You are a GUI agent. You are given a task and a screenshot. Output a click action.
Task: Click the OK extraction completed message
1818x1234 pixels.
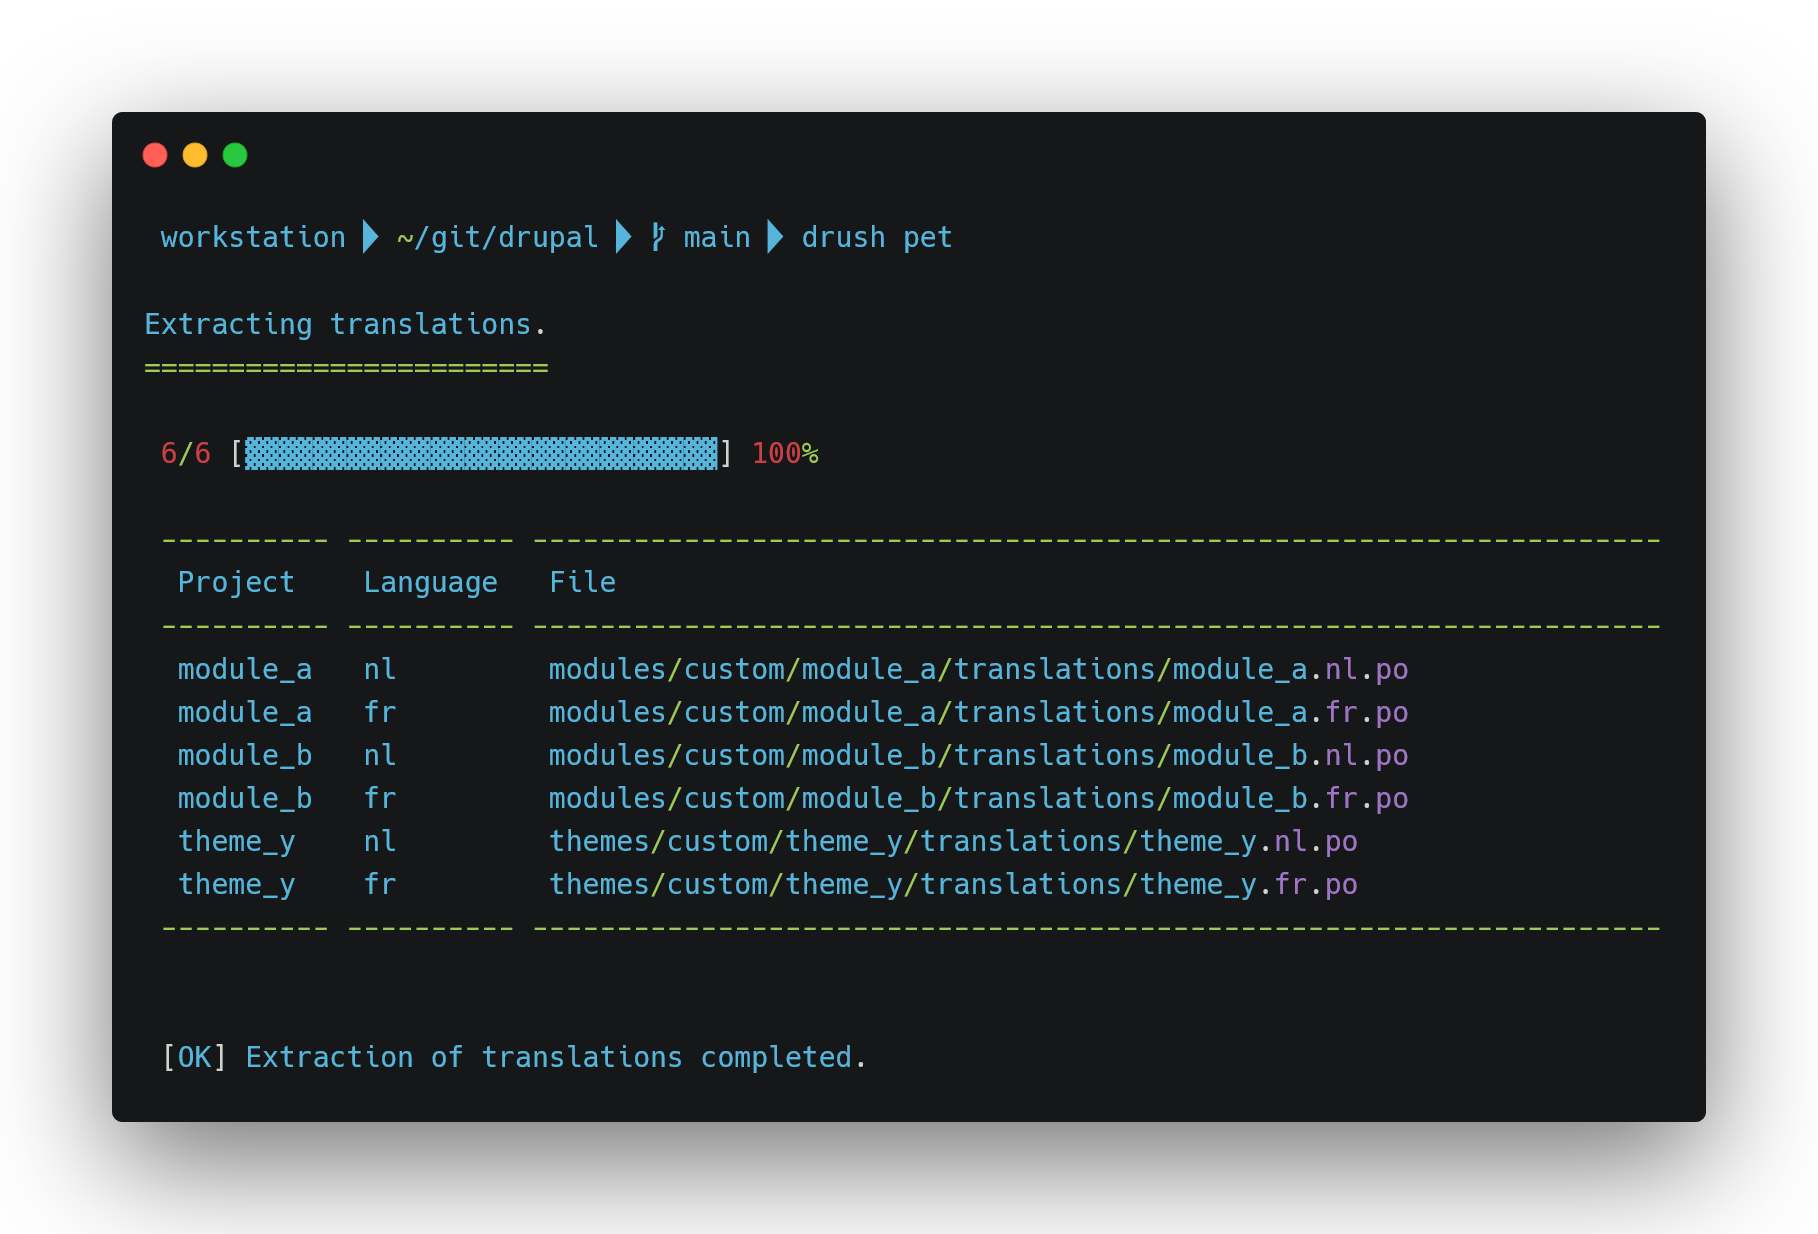click(x=513, y=1057)
